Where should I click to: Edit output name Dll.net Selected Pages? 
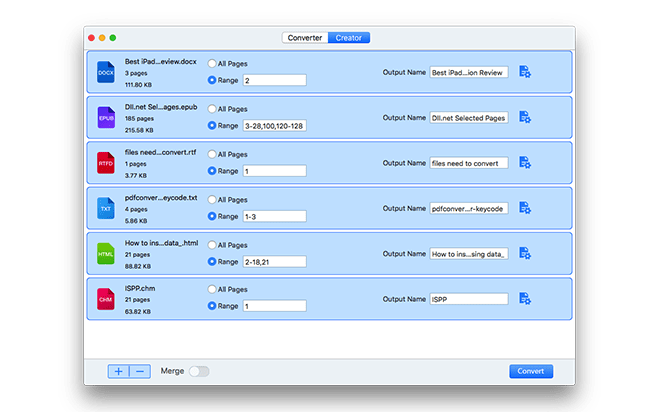click(x=469, y=118)
